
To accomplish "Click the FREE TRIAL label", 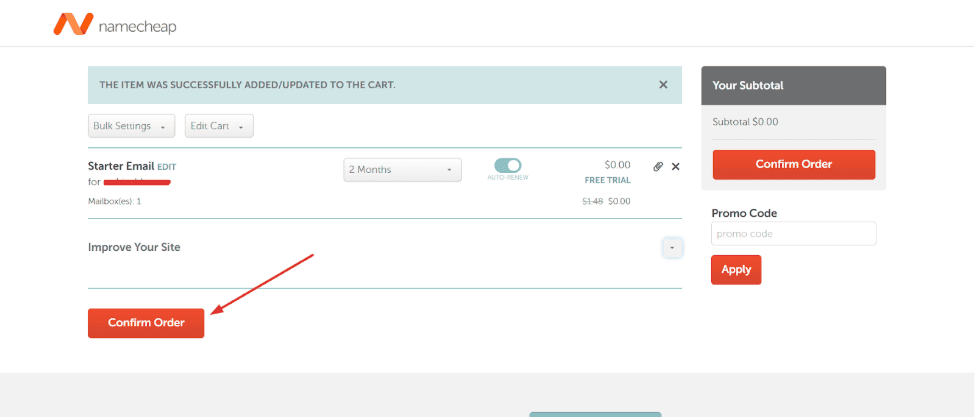I will pos(608,180).
